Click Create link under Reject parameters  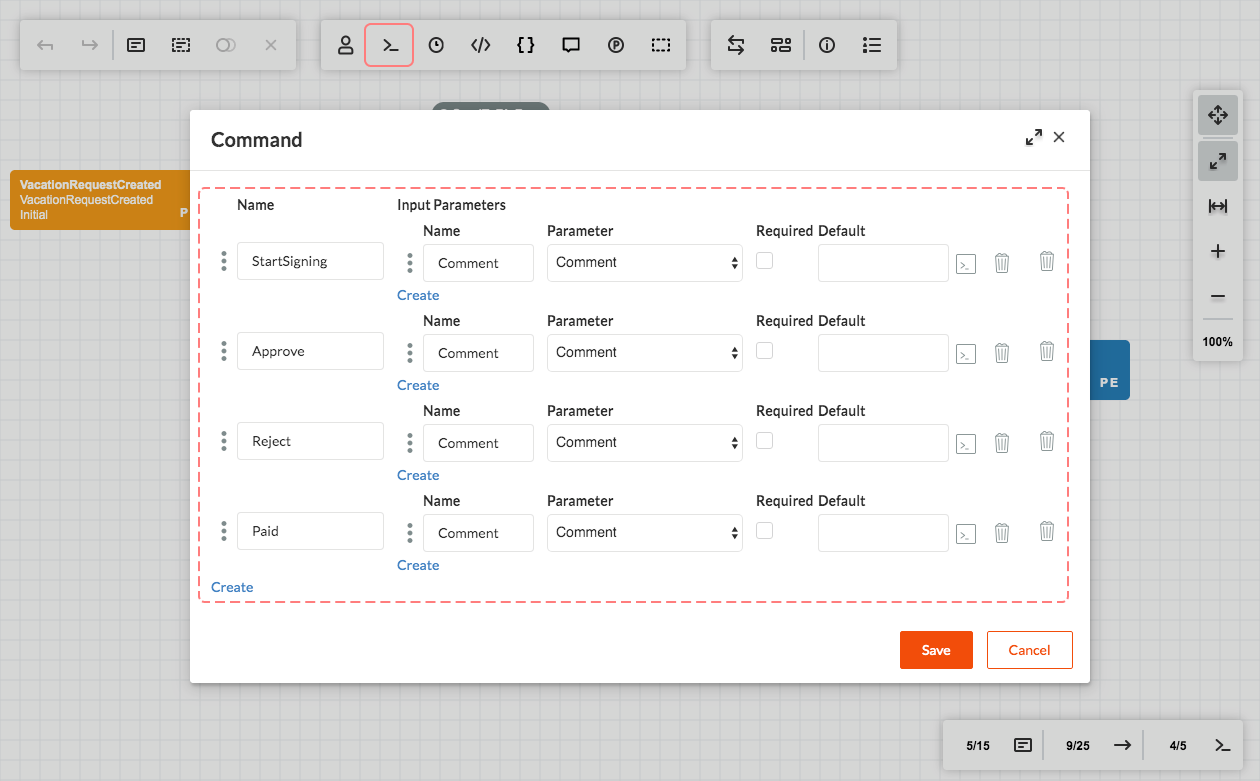[418, 475]
